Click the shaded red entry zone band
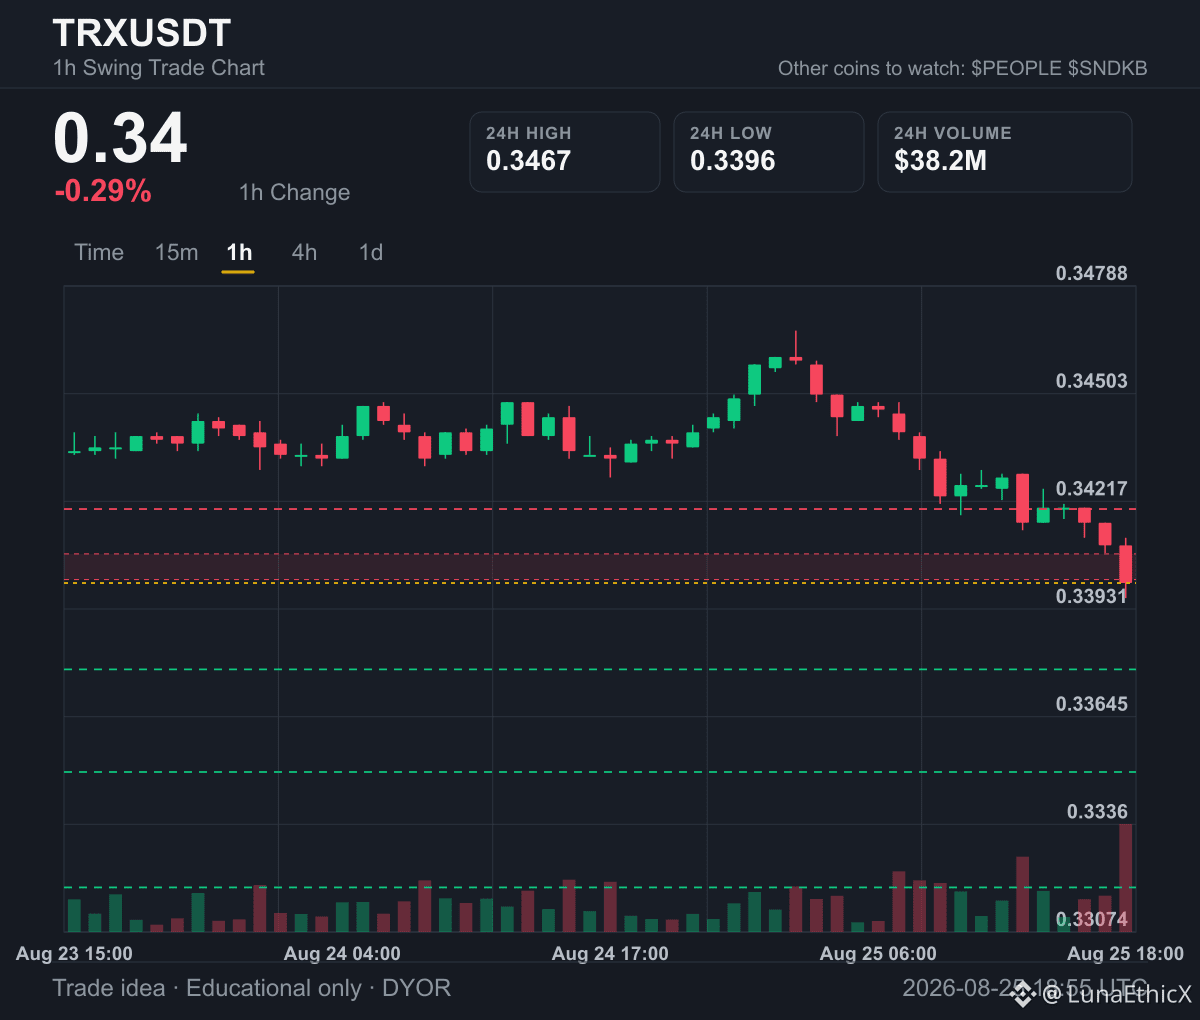Viewport: 1200px width, 1020px height. tap(600, 566)
